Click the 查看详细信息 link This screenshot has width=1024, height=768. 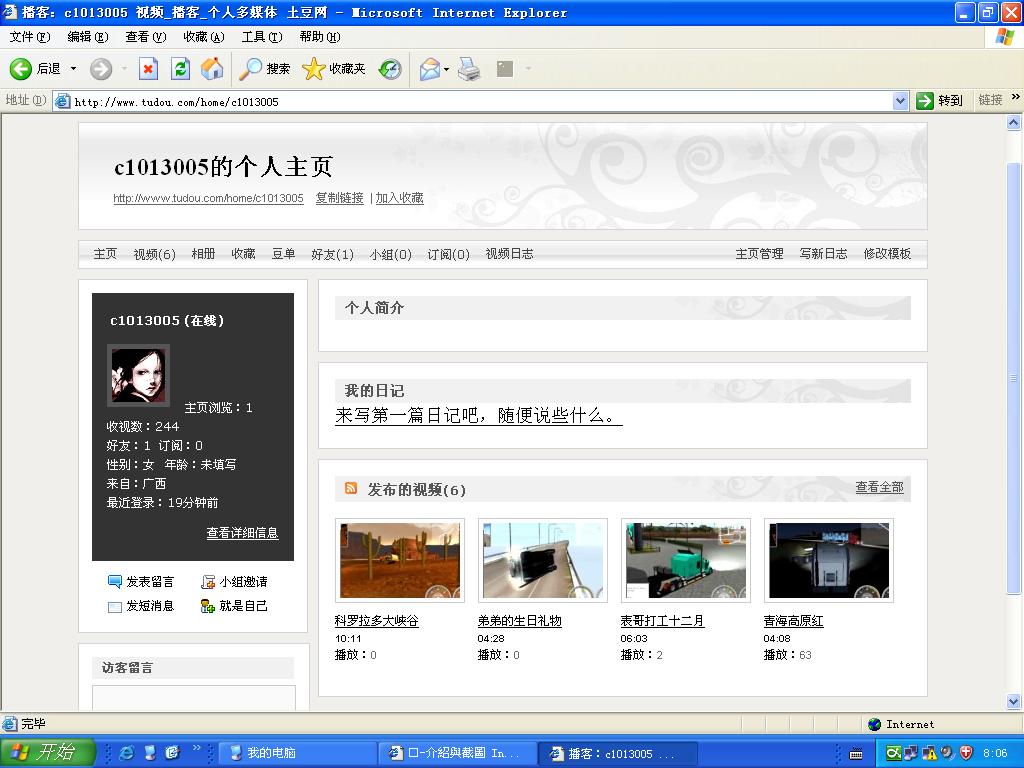coord(242,533)
